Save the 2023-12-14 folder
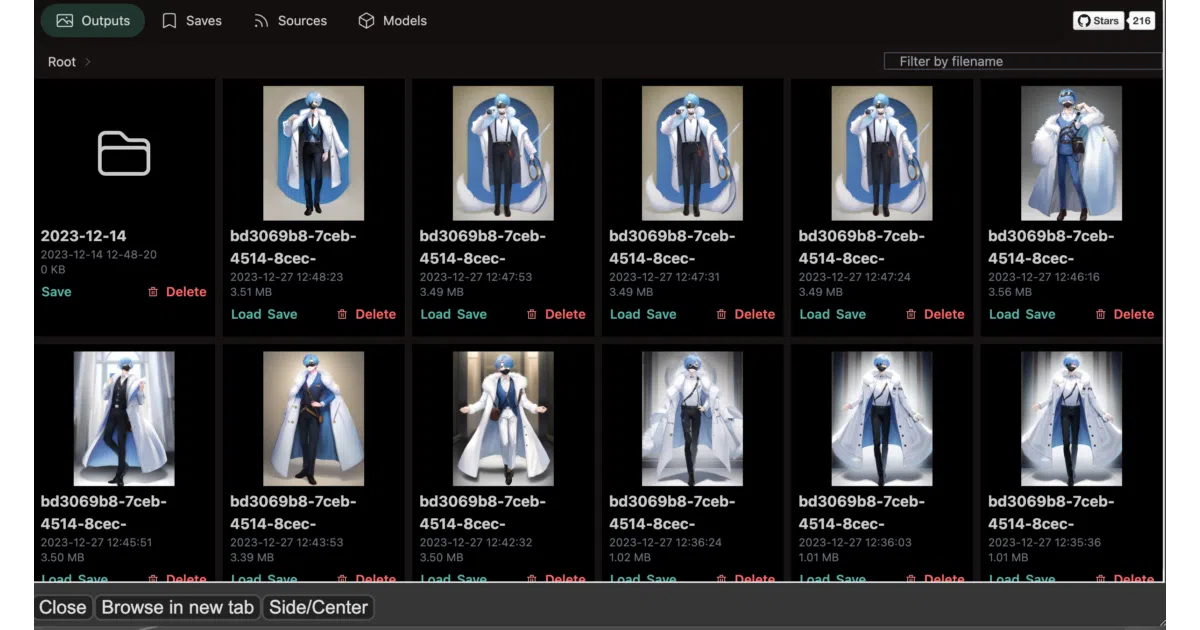Screen dimensions: 1200x630 pyautogui.click(x=56, y=292)
